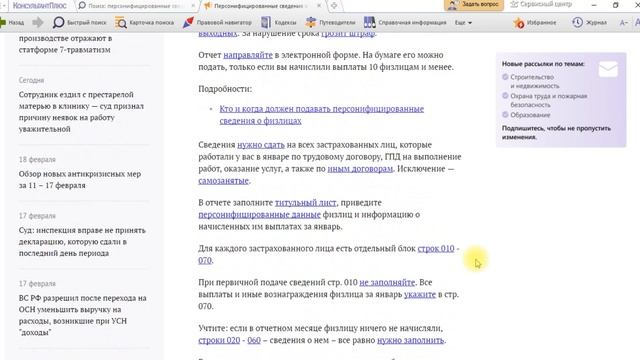This screenshot has width=640, height=360.
Task: Follow the нужно сдать link
Action: pyautogui.click(x=261, y=145)
